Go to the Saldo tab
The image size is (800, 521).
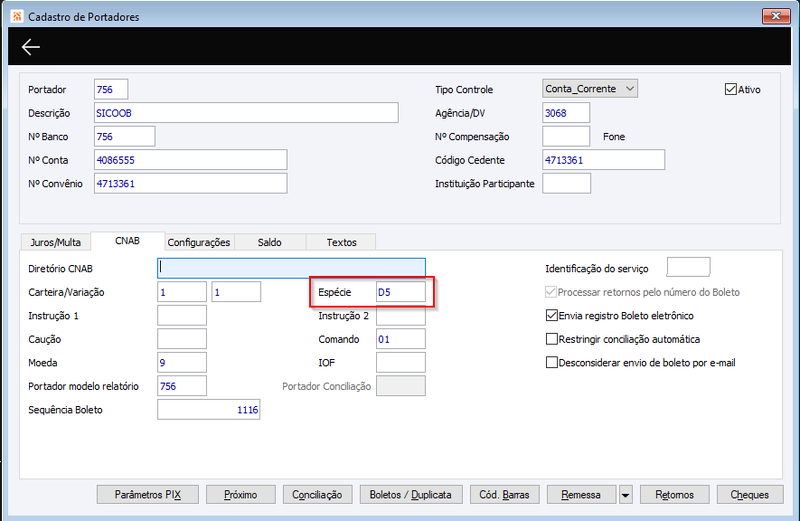[269, 242]
